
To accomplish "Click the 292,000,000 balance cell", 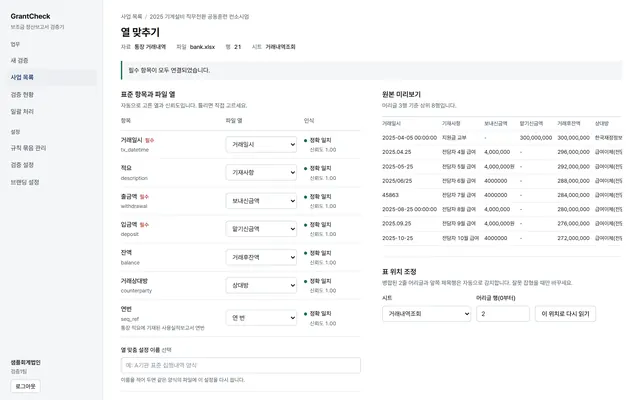I will (x=573, y=167).
